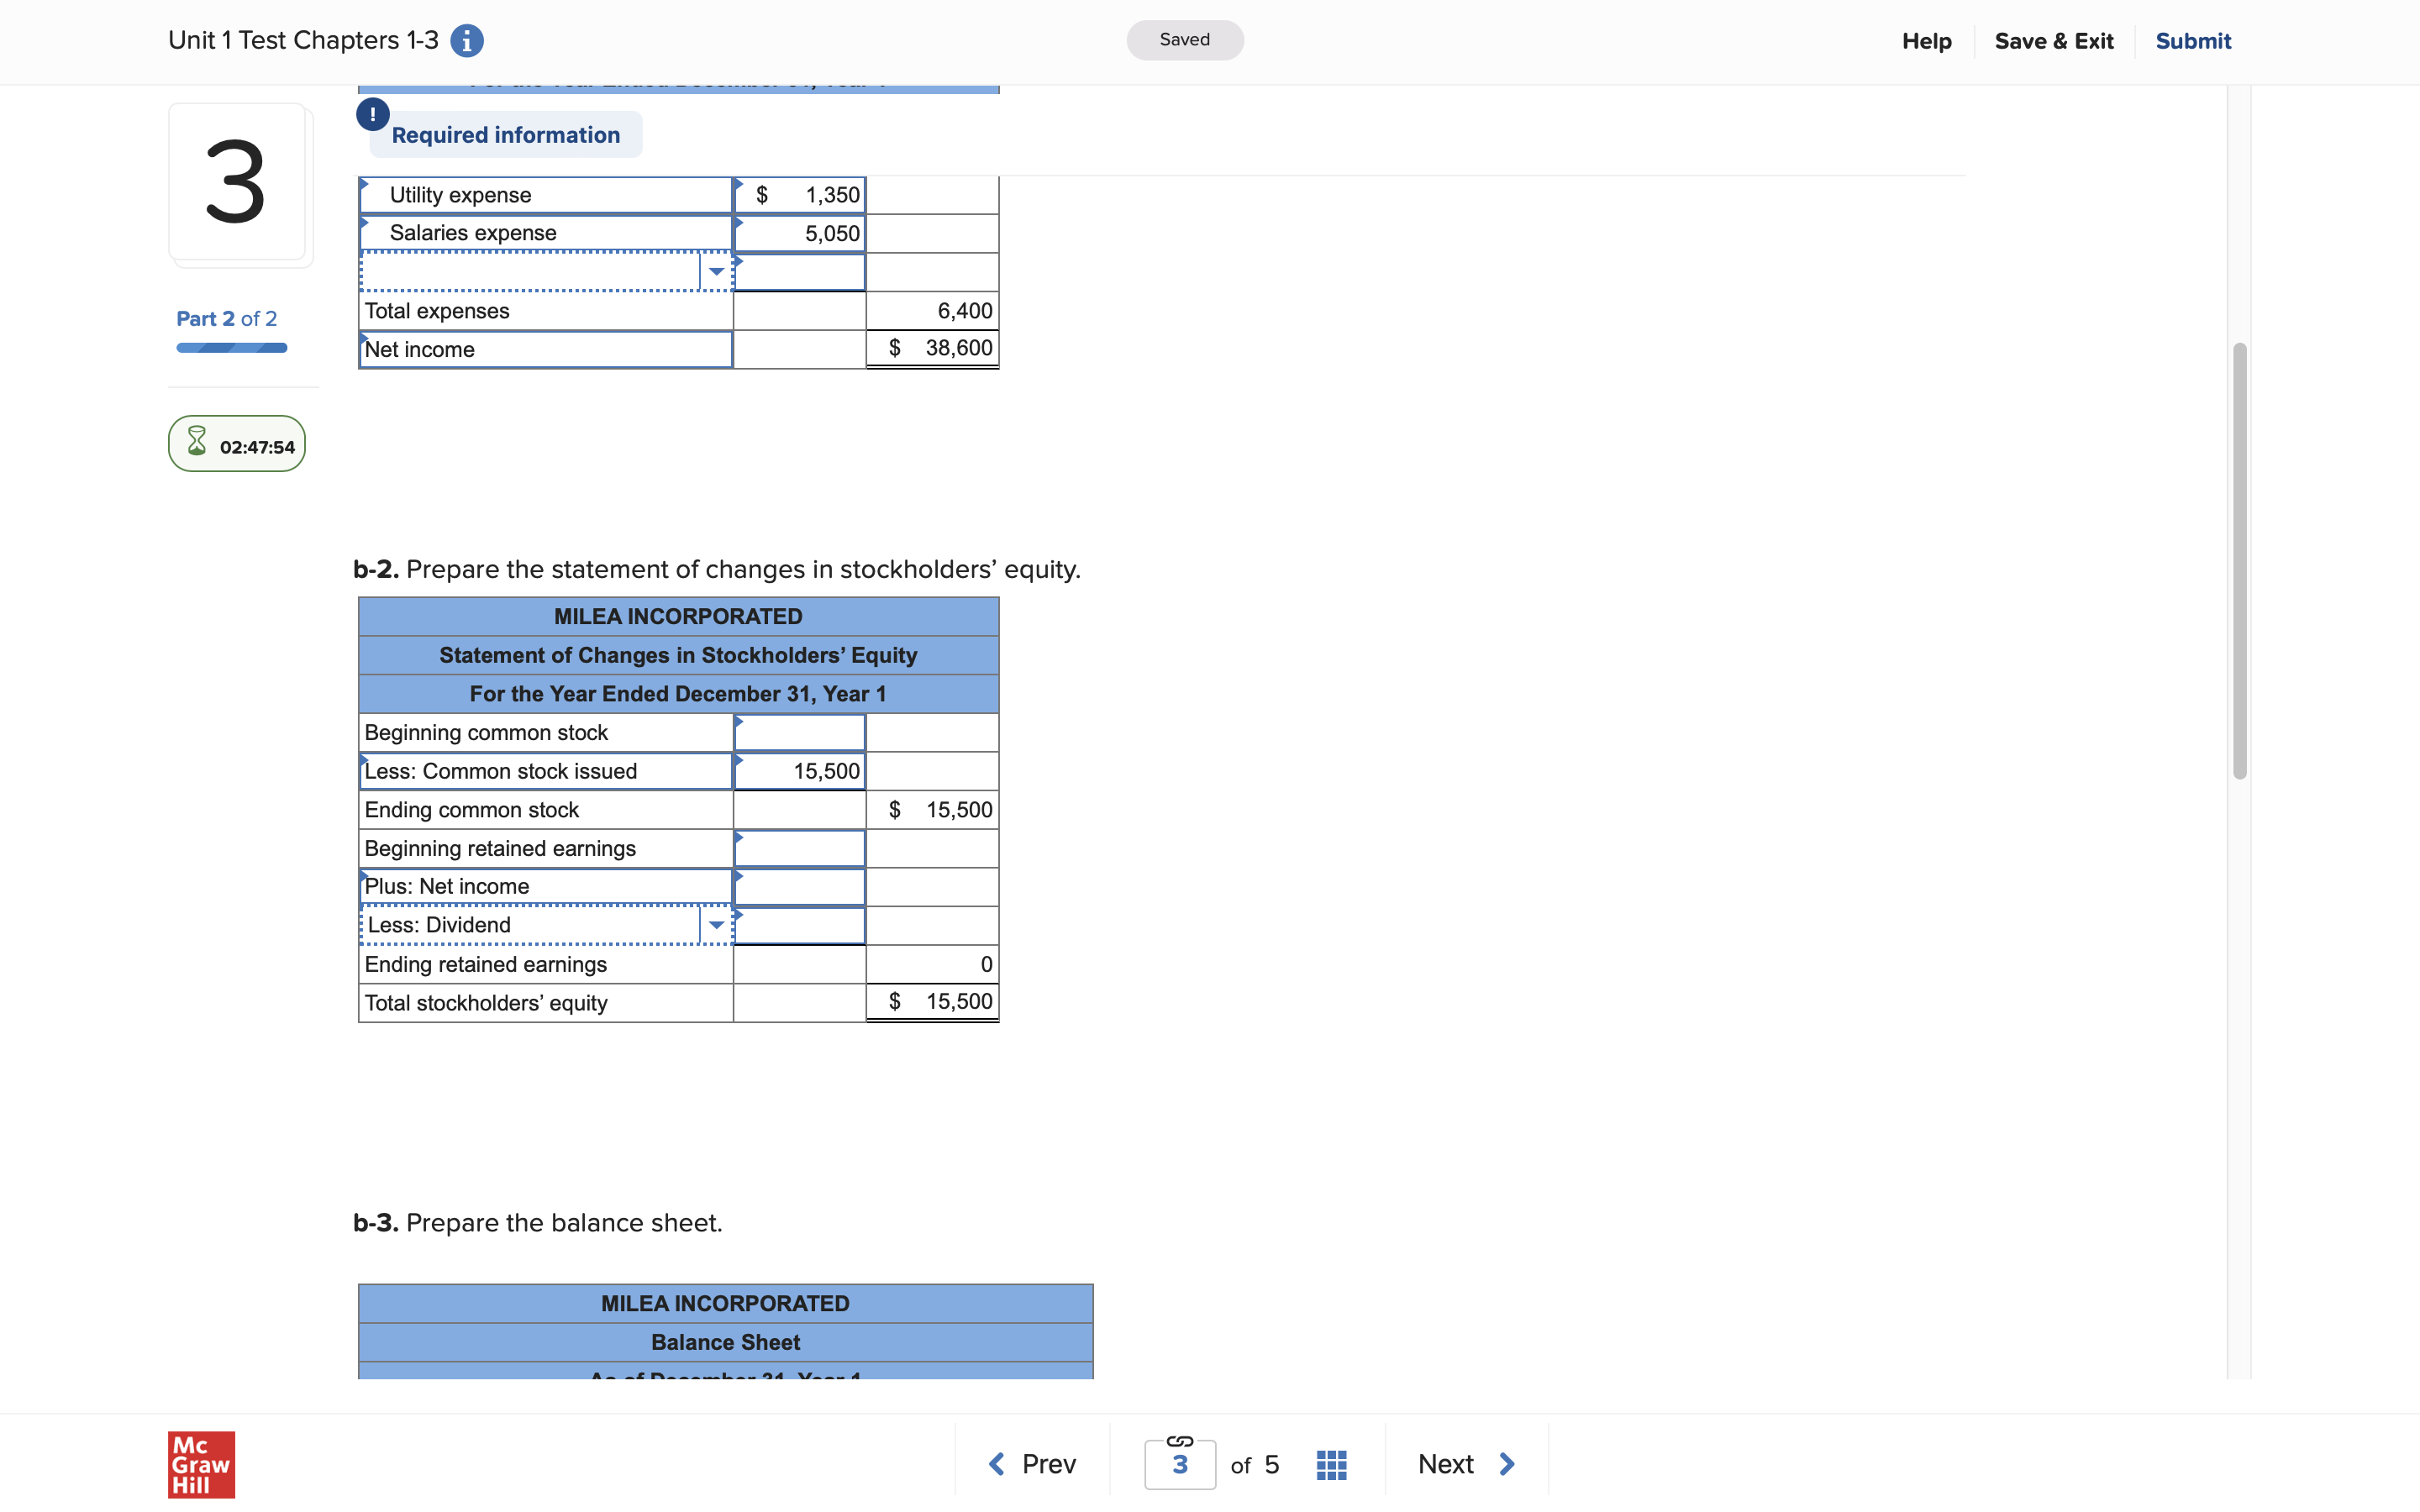The height and width of the screenshot is (1512, 2420).
Task: Click the Help menu item
Action: coord(1926,41)
